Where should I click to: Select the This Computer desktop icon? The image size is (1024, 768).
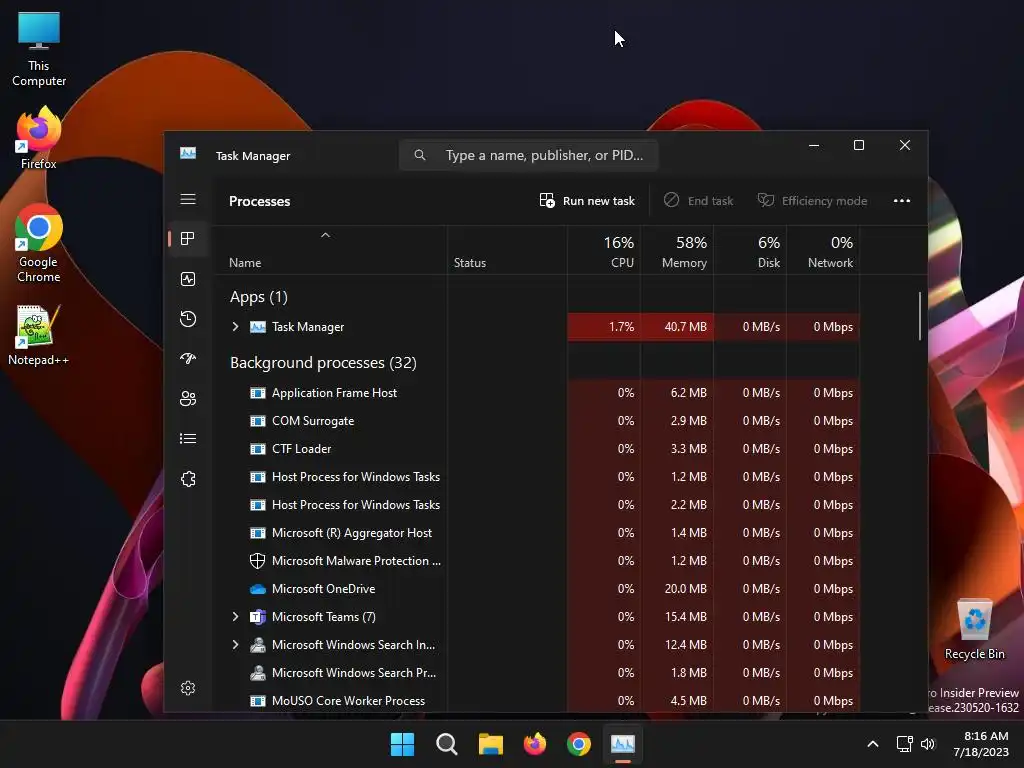point(39,50)
